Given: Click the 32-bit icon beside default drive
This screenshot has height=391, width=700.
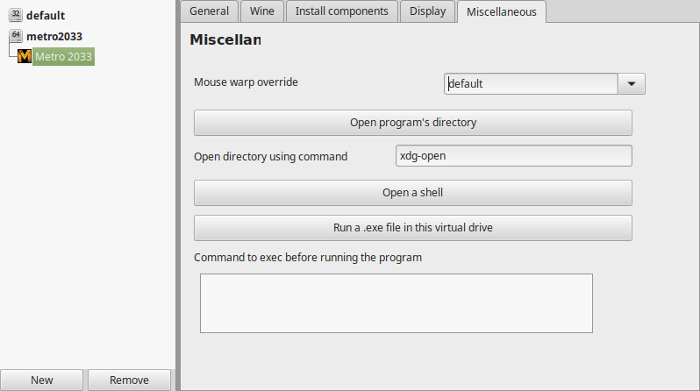Looking at the screenshot, I should pos(16,15).
